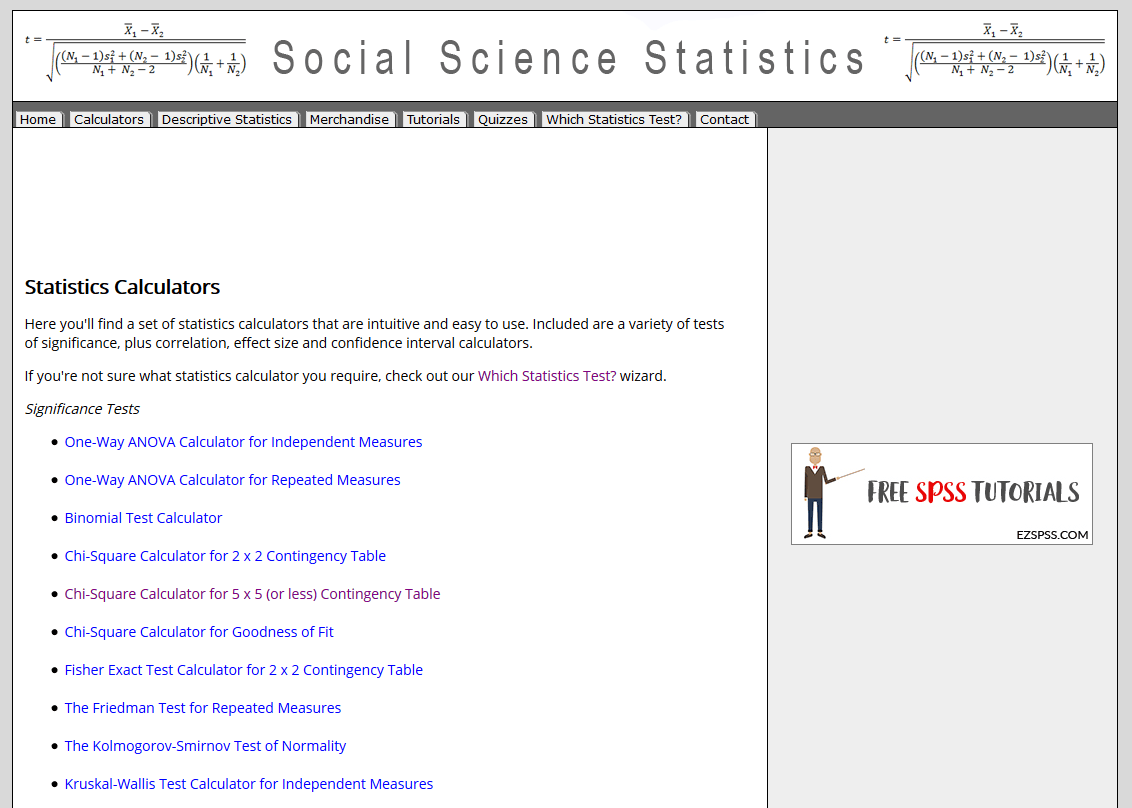The width and height of the screenshot is (1132, 808).
Task: Open the Quizzes menu tab
Action: tap(503, 120)
